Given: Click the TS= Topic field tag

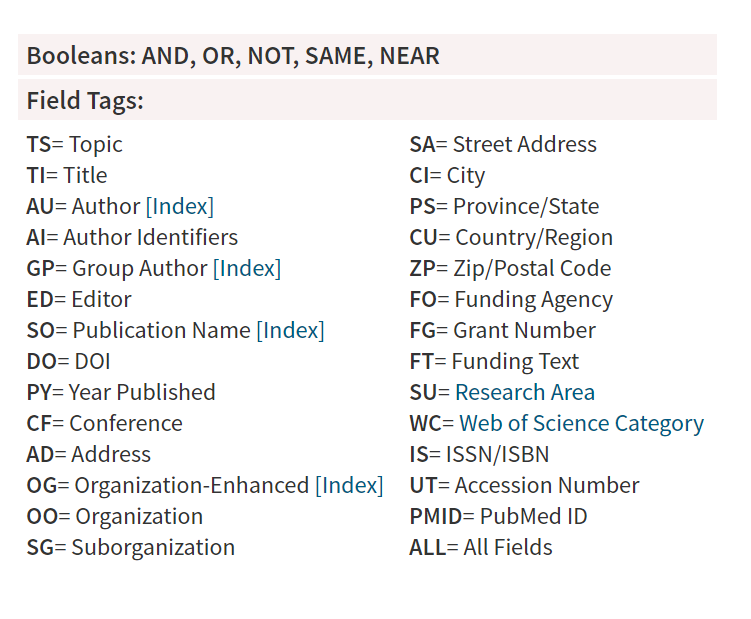Looking at the screenshot, I should 75,145.
